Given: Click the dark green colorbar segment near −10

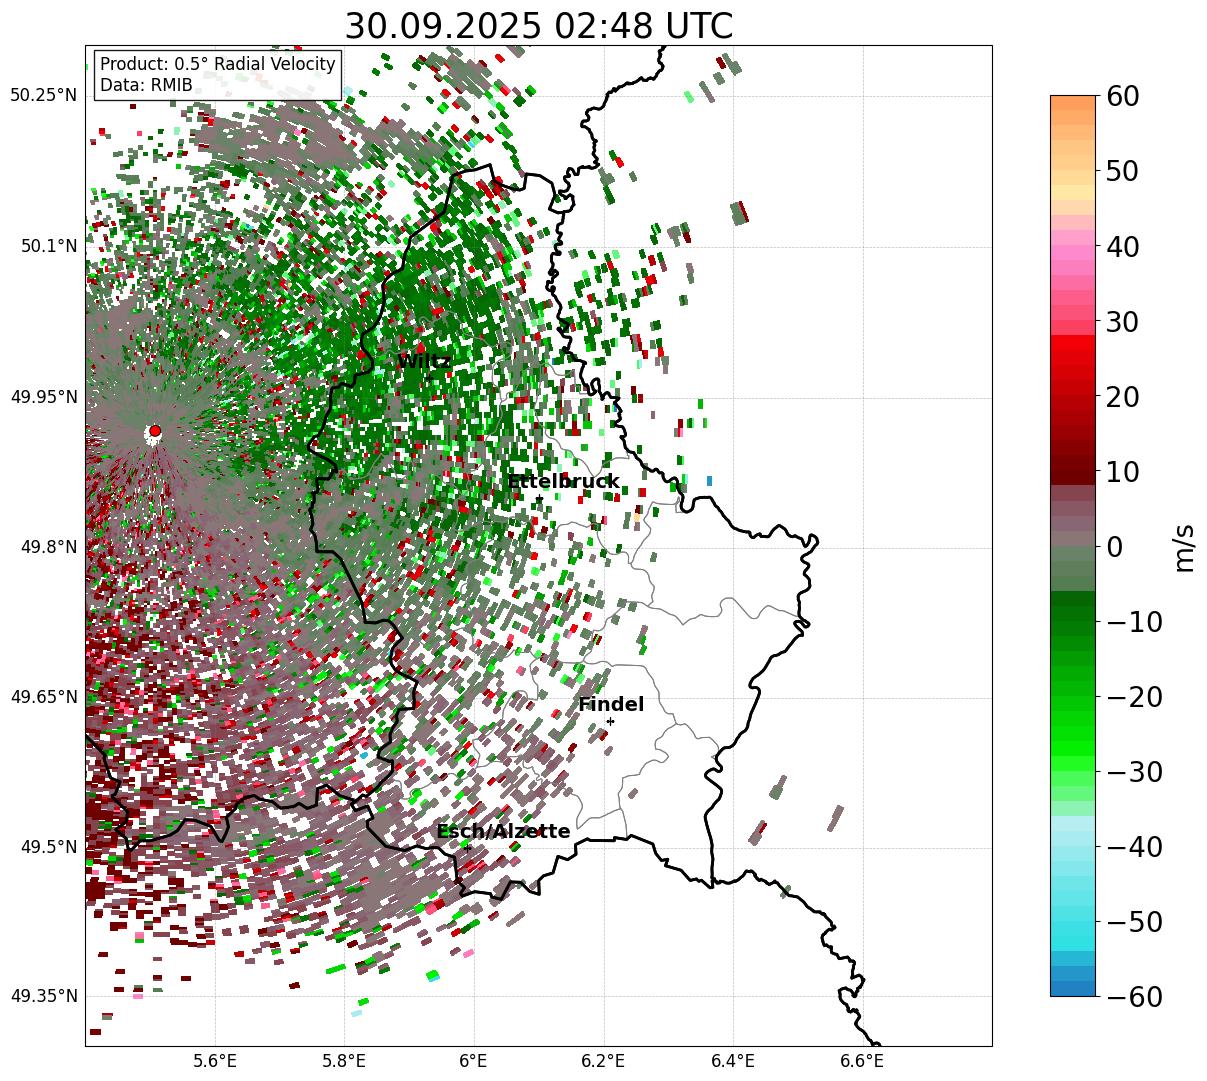Looking at the screenshot, I should (x=1073, y=615).
